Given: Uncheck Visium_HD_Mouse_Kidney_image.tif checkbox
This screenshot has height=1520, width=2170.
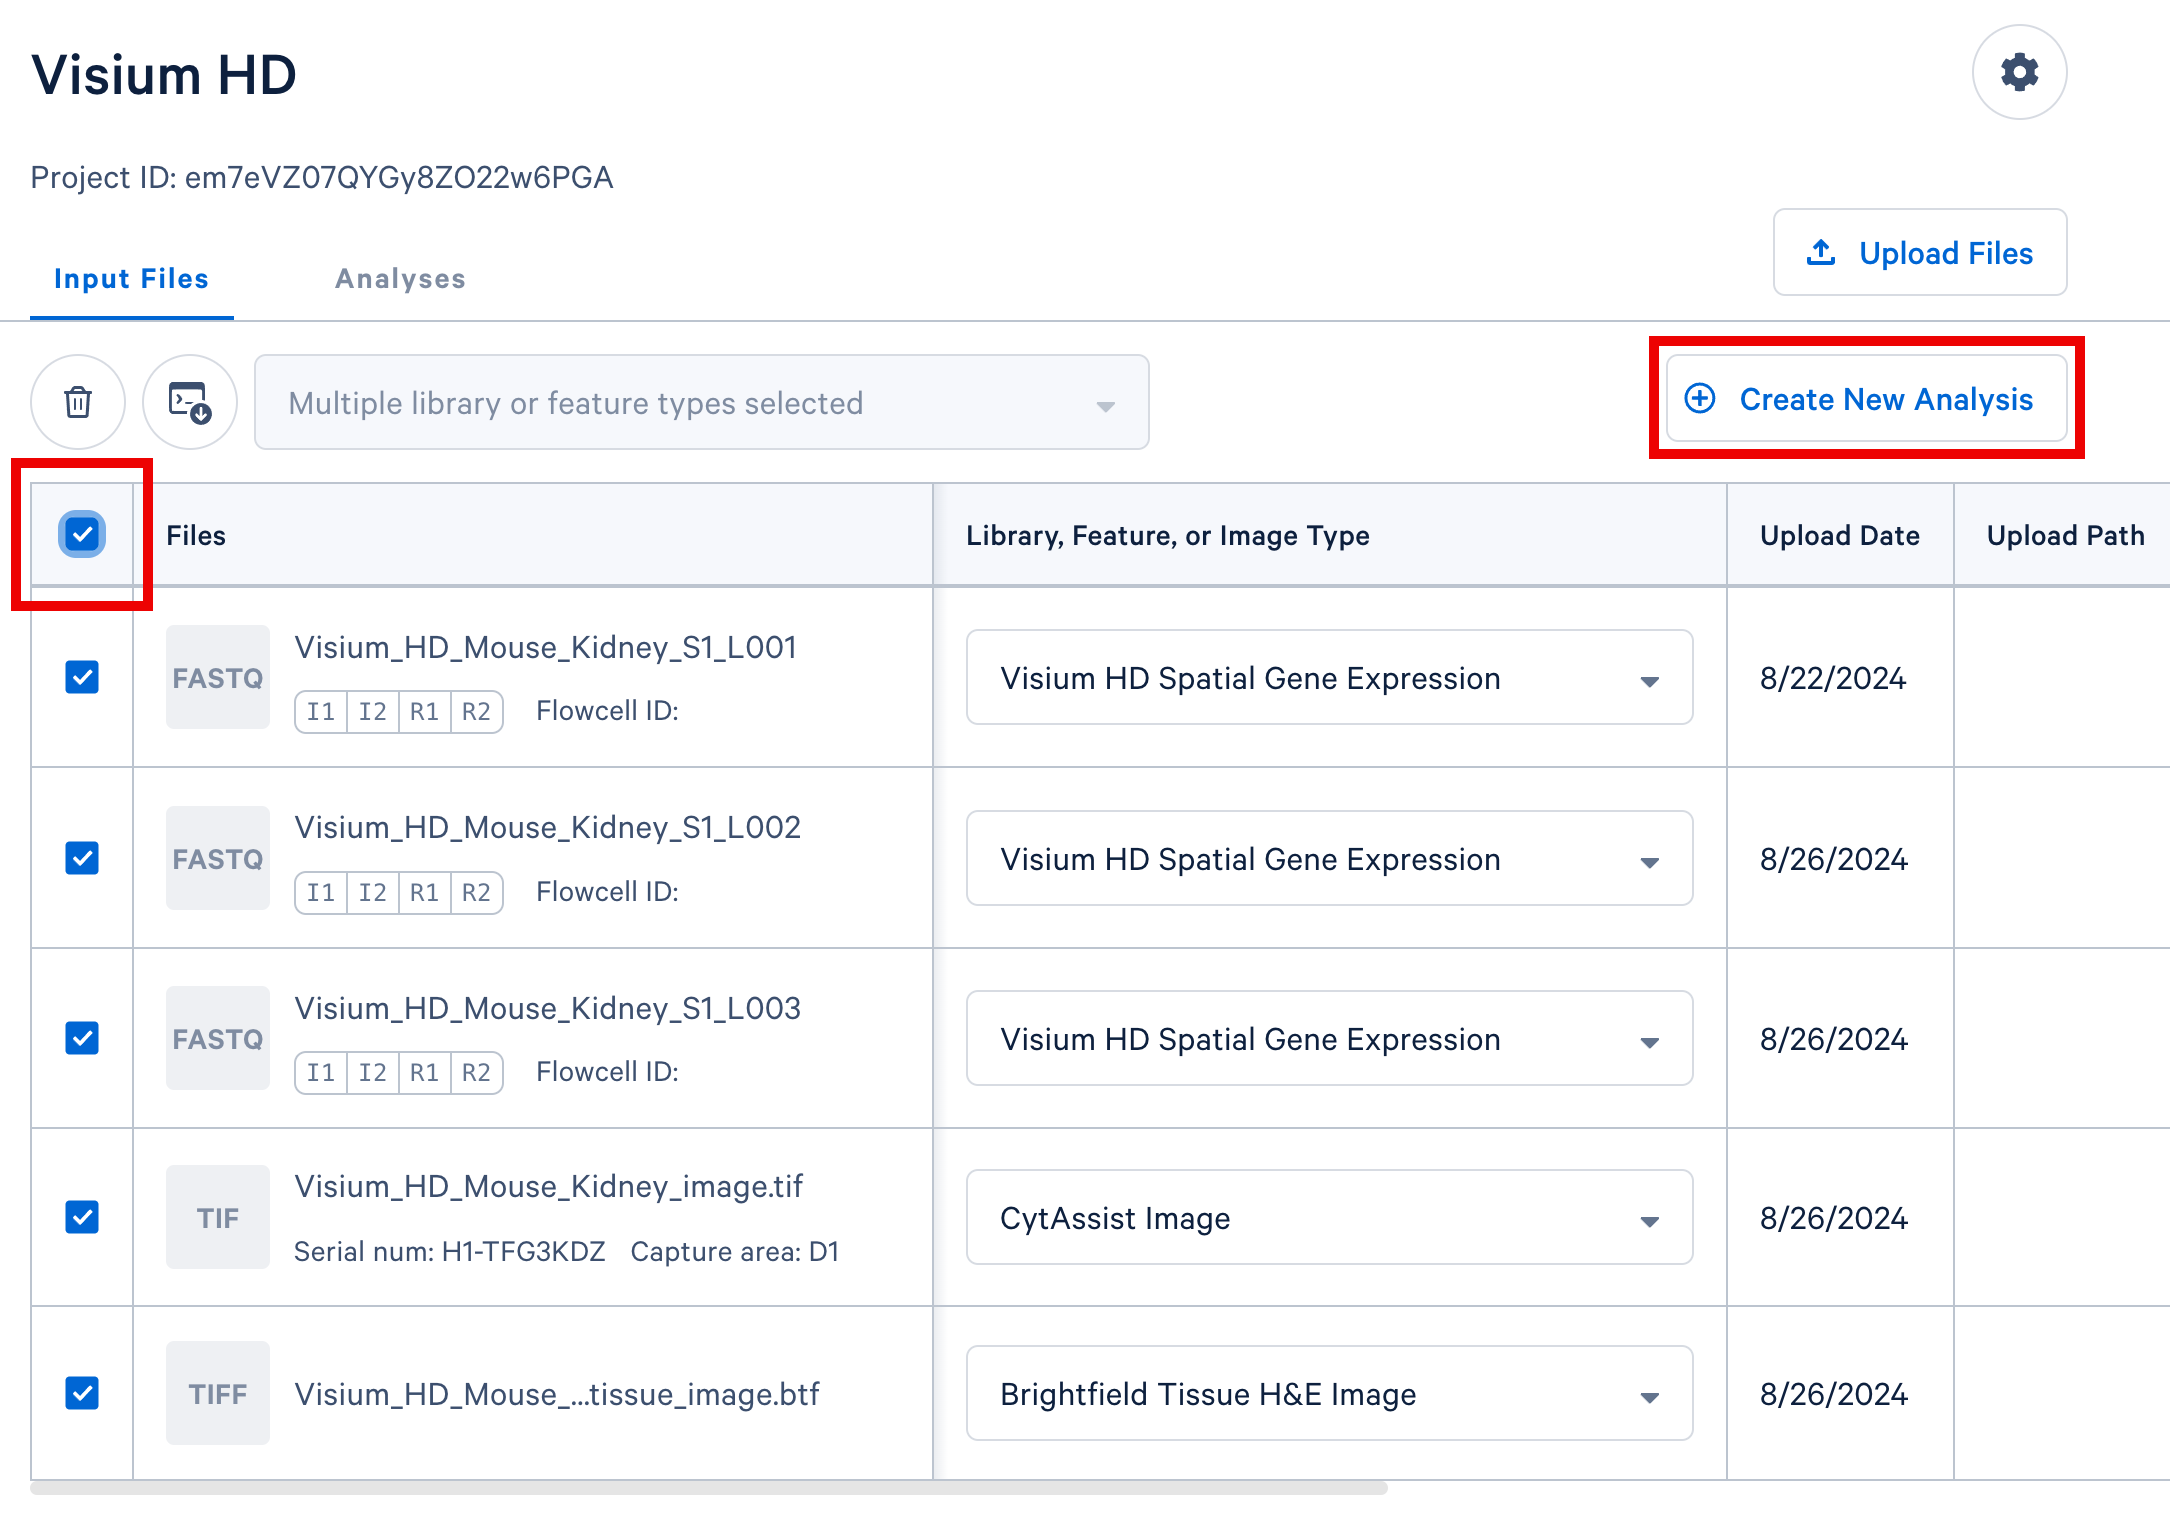Looking at the screenshot, I should coord(82,1217).
